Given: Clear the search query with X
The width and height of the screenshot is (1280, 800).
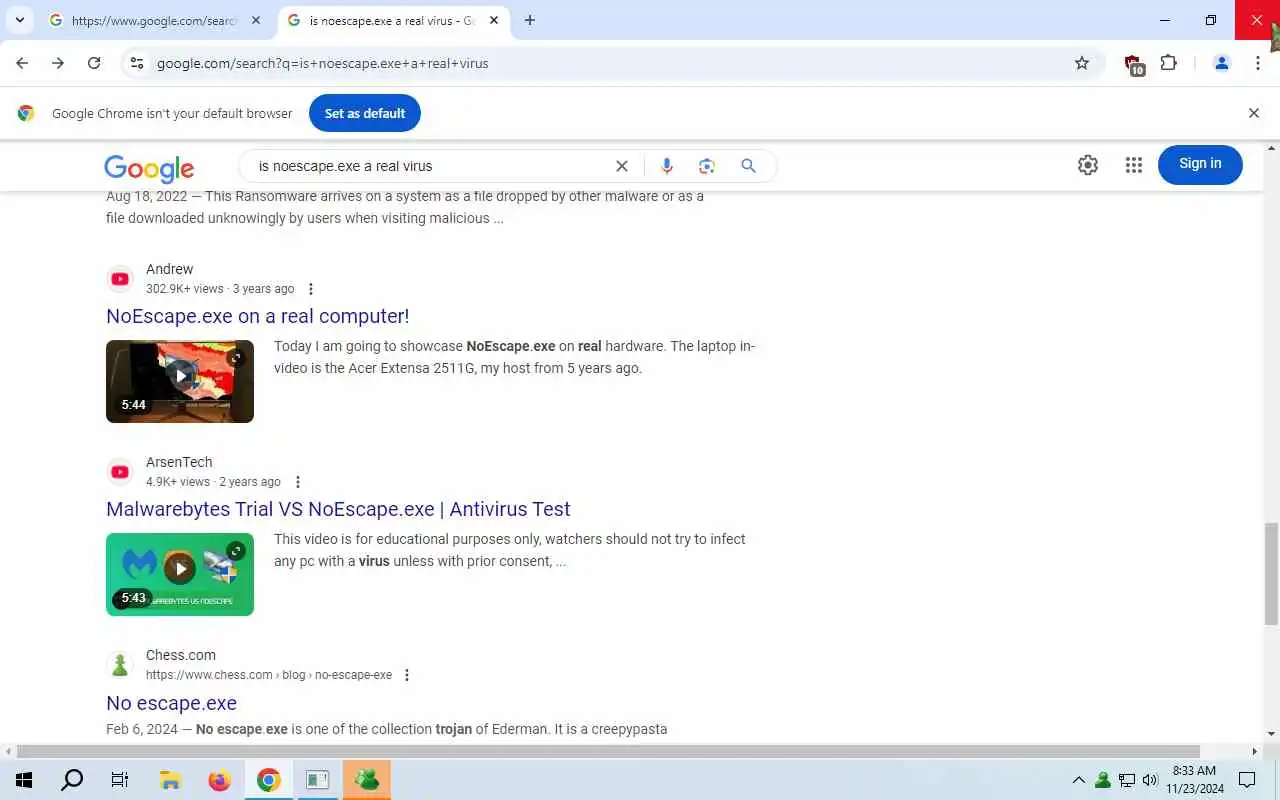Looking at the screenshot, I should click(x=622, y=166).
